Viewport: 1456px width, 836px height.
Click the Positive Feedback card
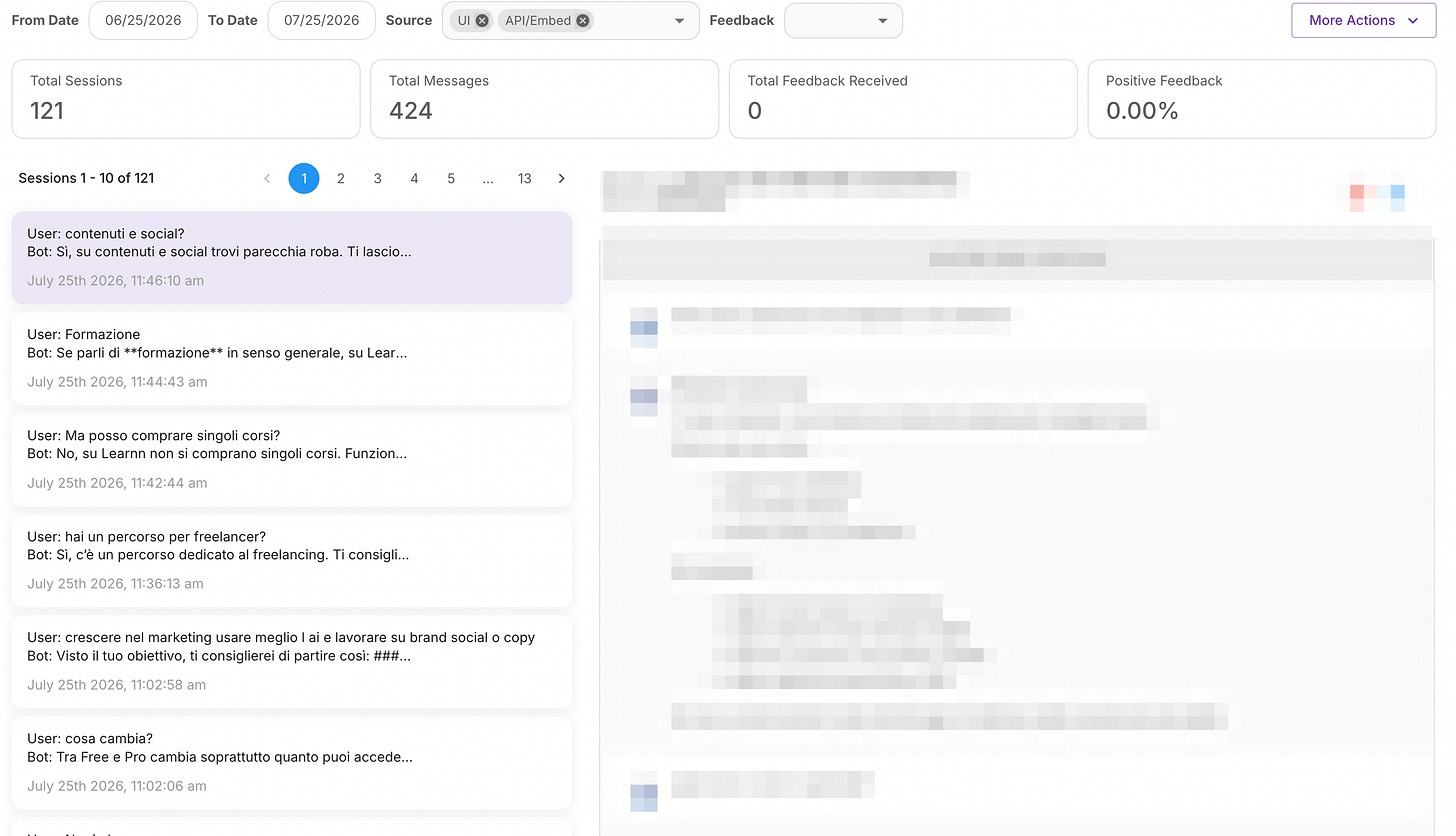(1262, 99)
